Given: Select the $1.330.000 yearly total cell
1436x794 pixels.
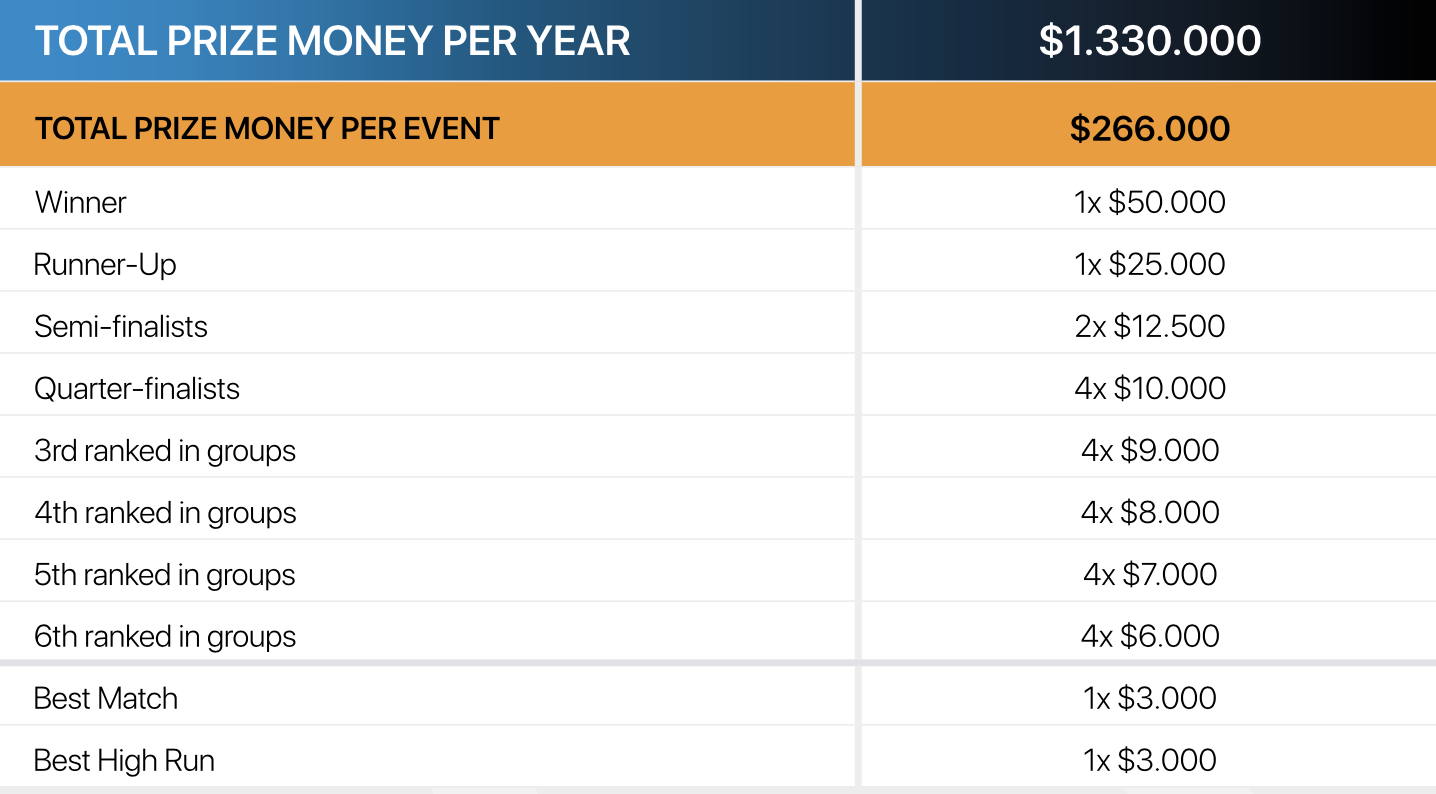Looking at the screenshot, I should (x=1149, y=41).
